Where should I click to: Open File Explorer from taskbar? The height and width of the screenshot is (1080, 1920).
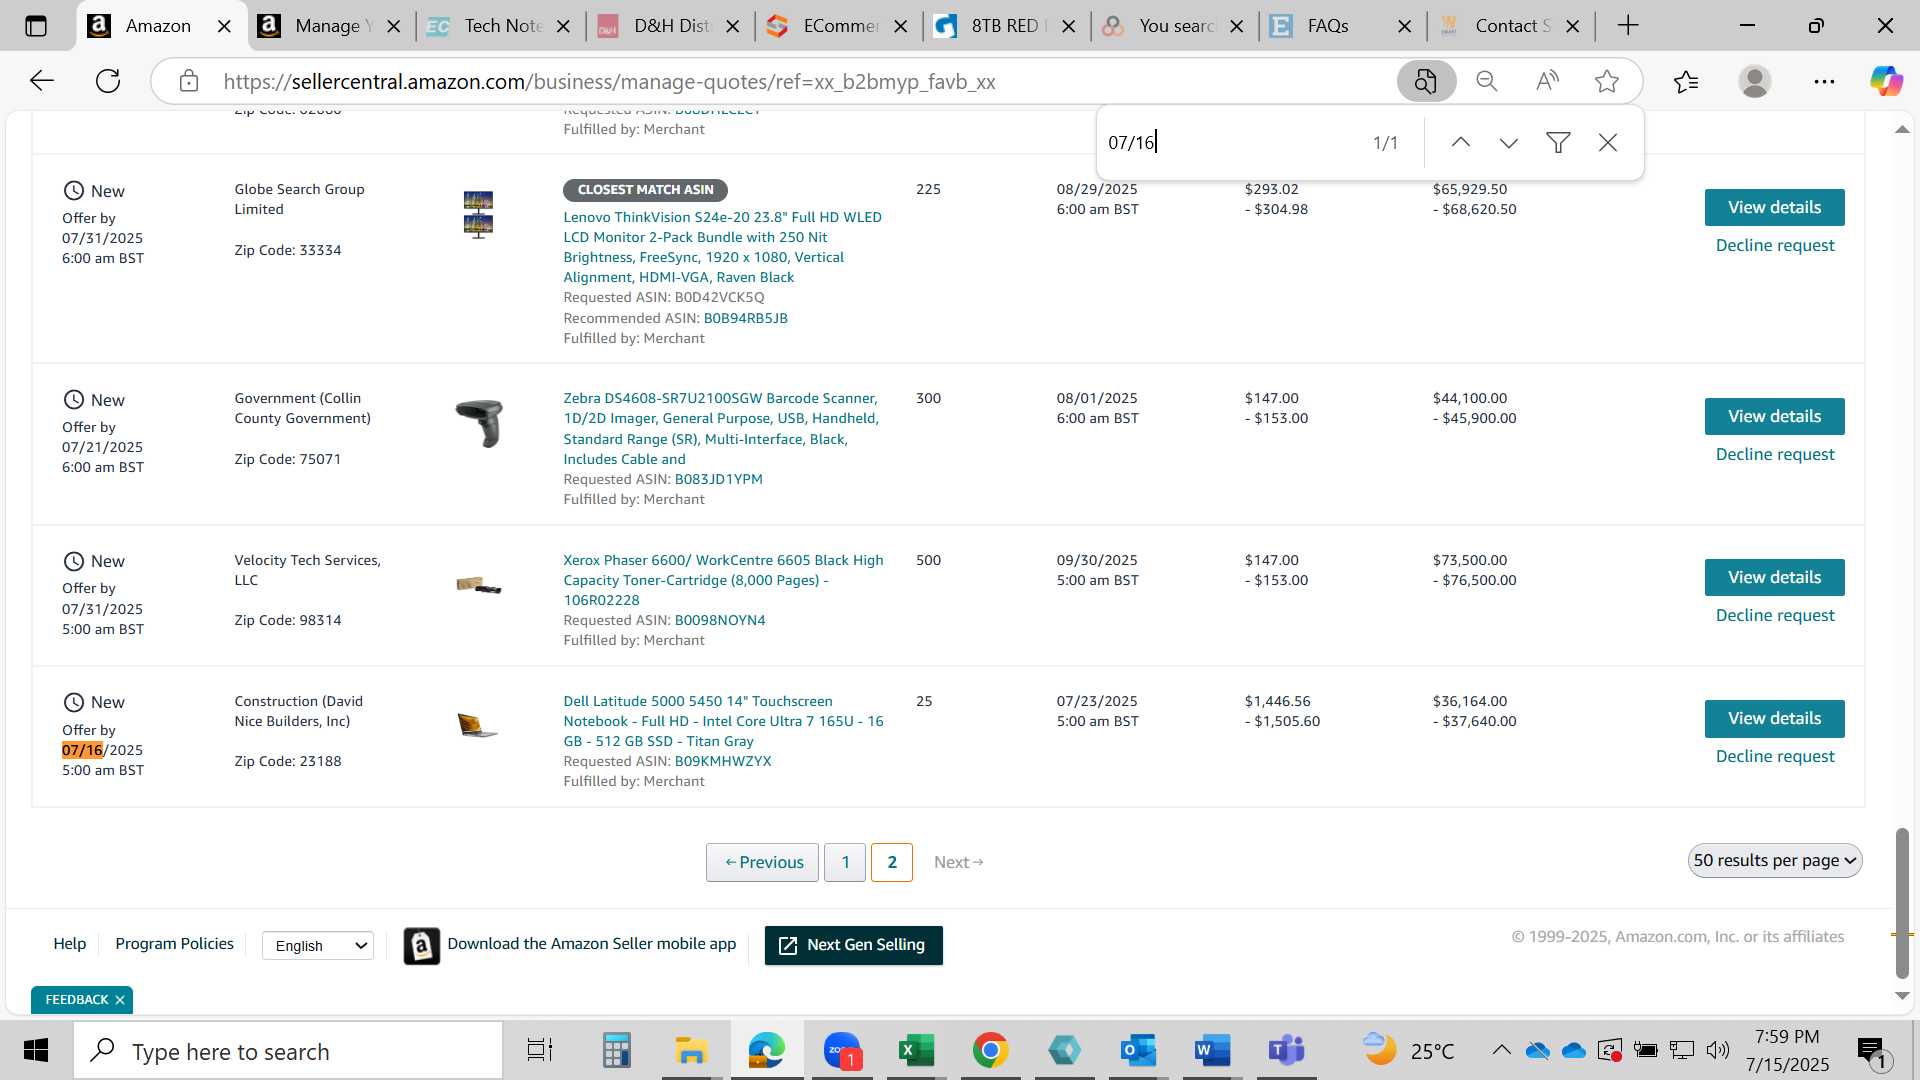tap(691, 1050)
